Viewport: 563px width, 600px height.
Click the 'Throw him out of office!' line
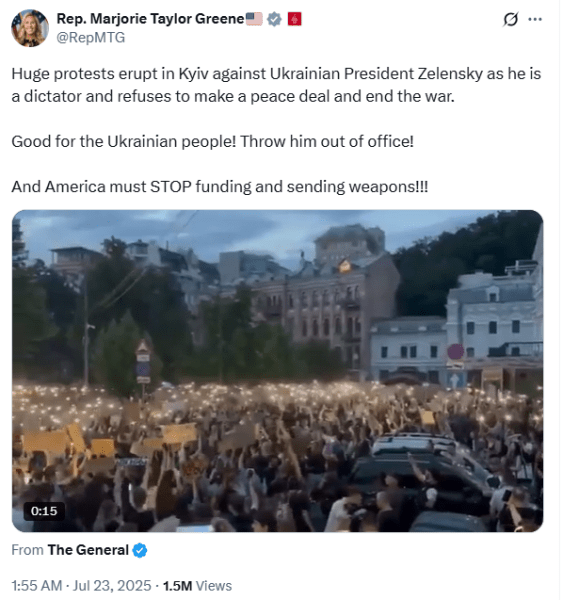pos(327,142)
